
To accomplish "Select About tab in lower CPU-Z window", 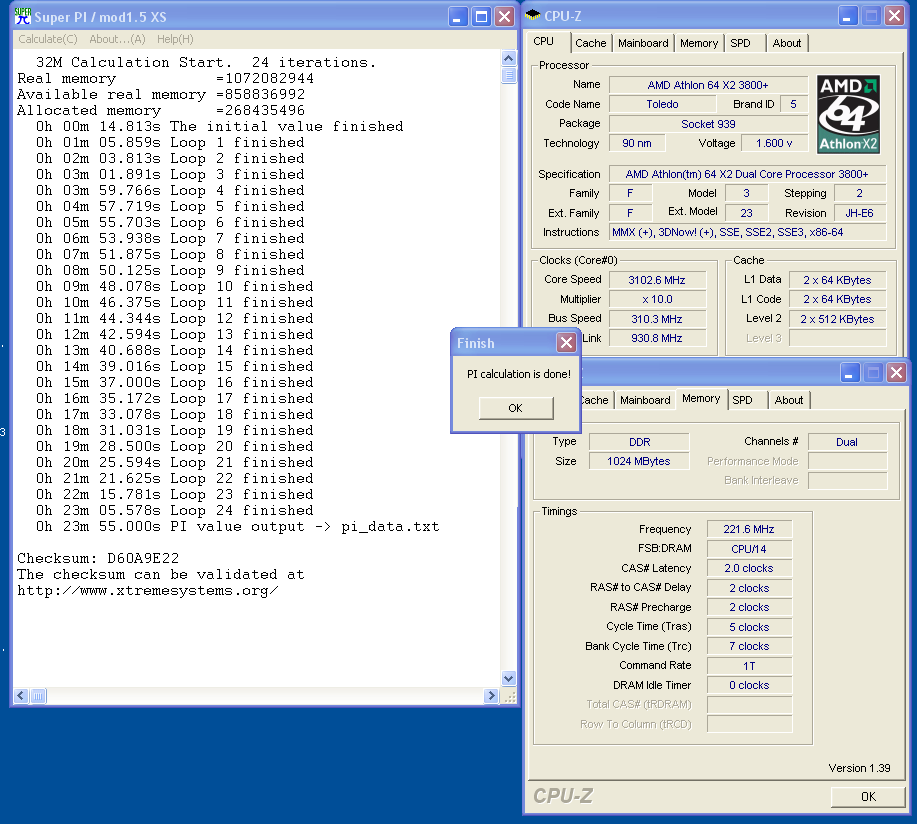I will click(x=789, y=400).
